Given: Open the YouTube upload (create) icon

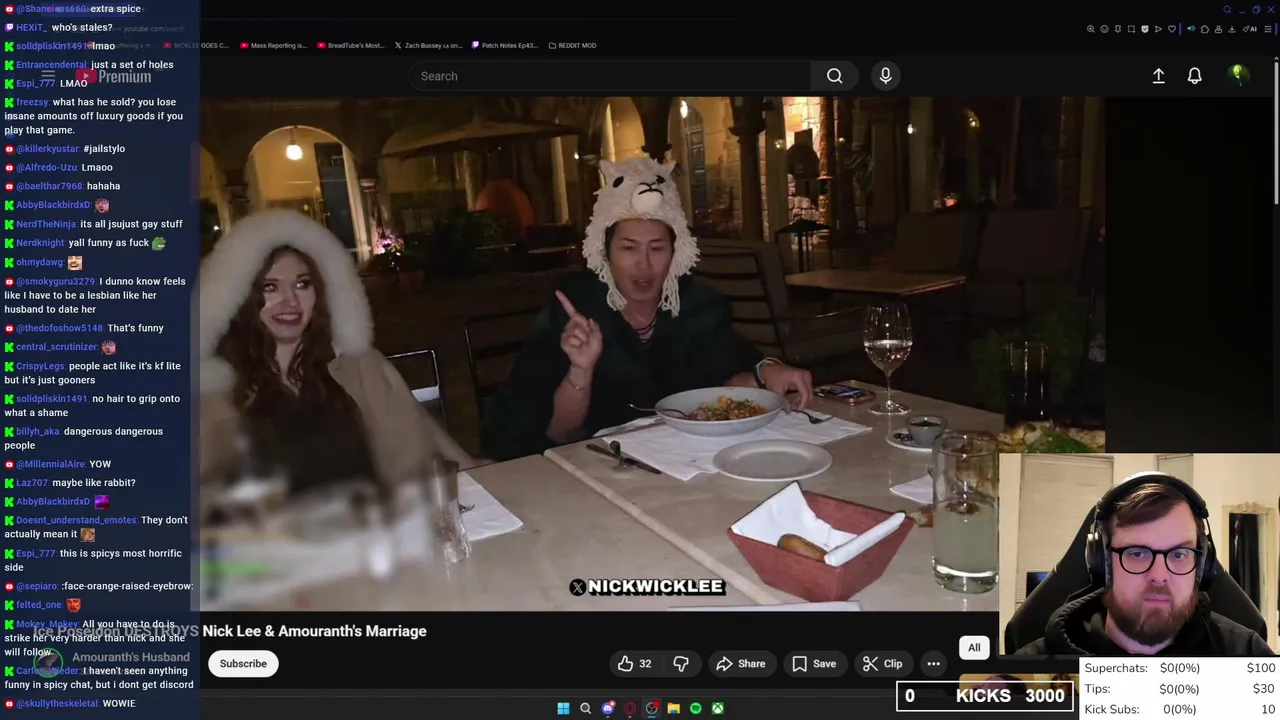Looking at the screenshot, I should (1158, 76).
